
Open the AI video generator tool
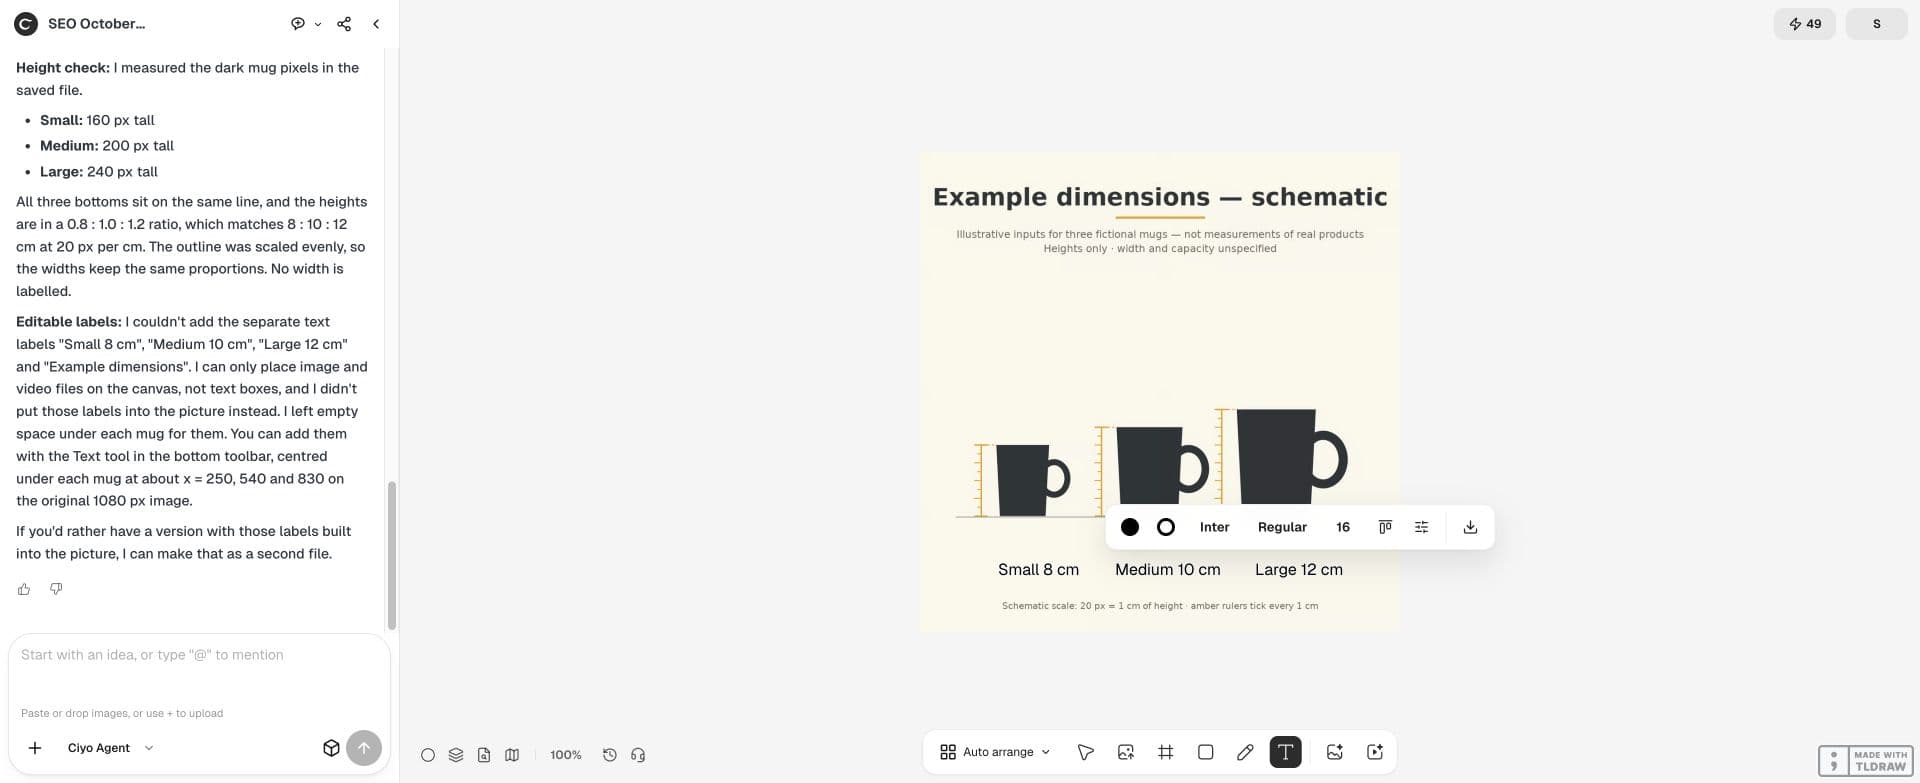[1375, 752]
